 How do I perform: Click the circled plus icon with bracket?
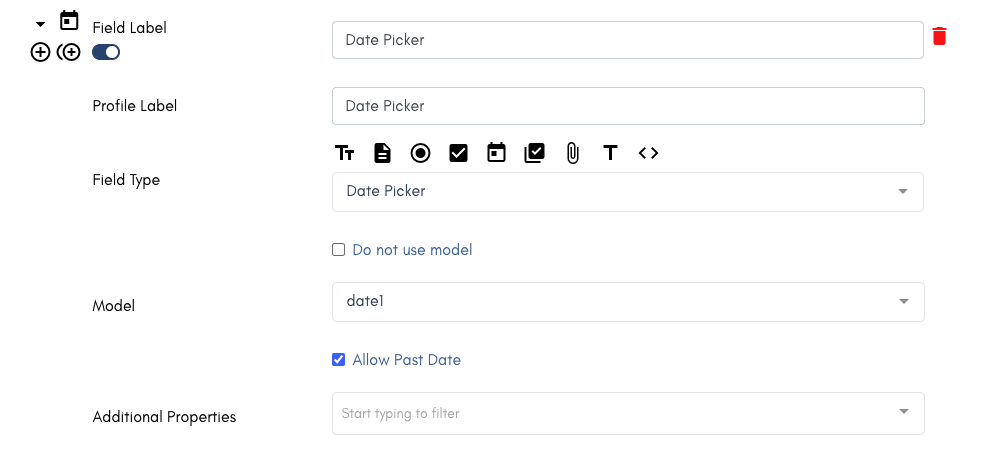point(69,52)
